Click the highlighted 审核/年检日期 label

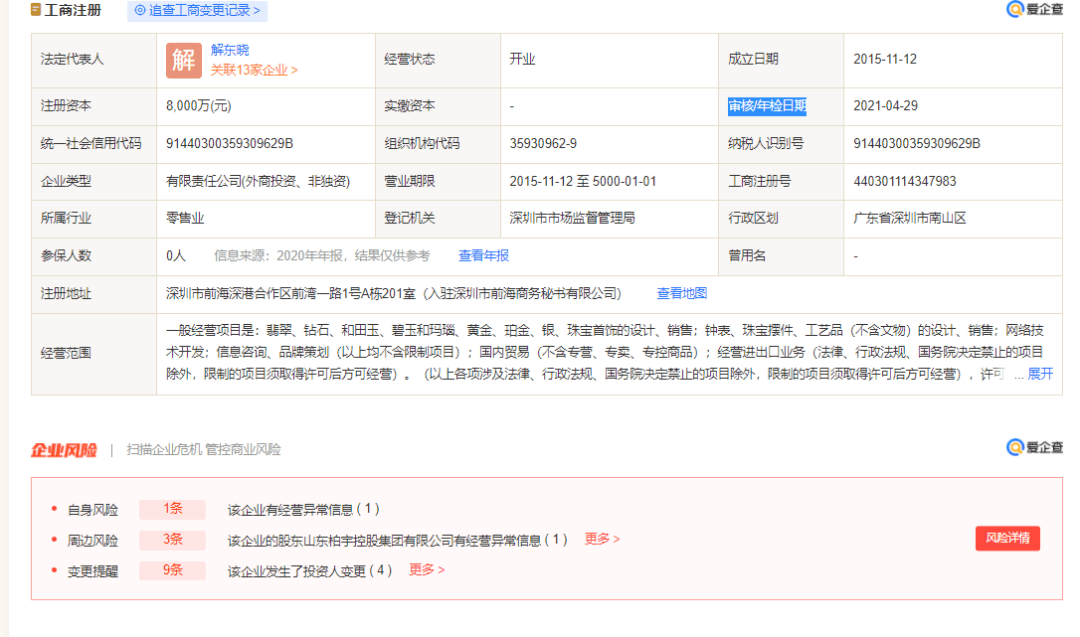(767, 106)
